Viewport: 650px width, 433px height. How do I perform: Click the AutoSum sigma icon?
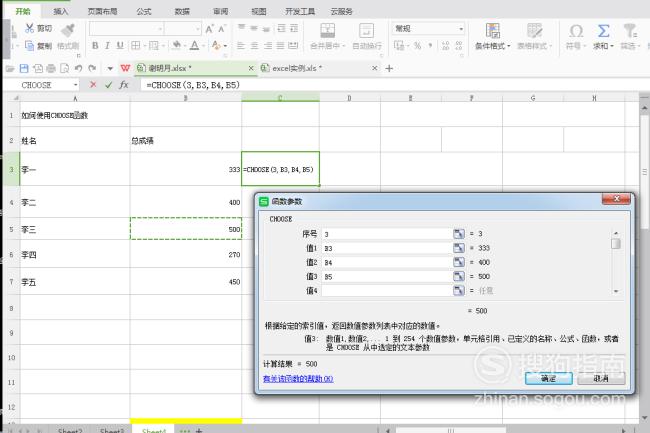pyautogui.click(x=604, y=31)
